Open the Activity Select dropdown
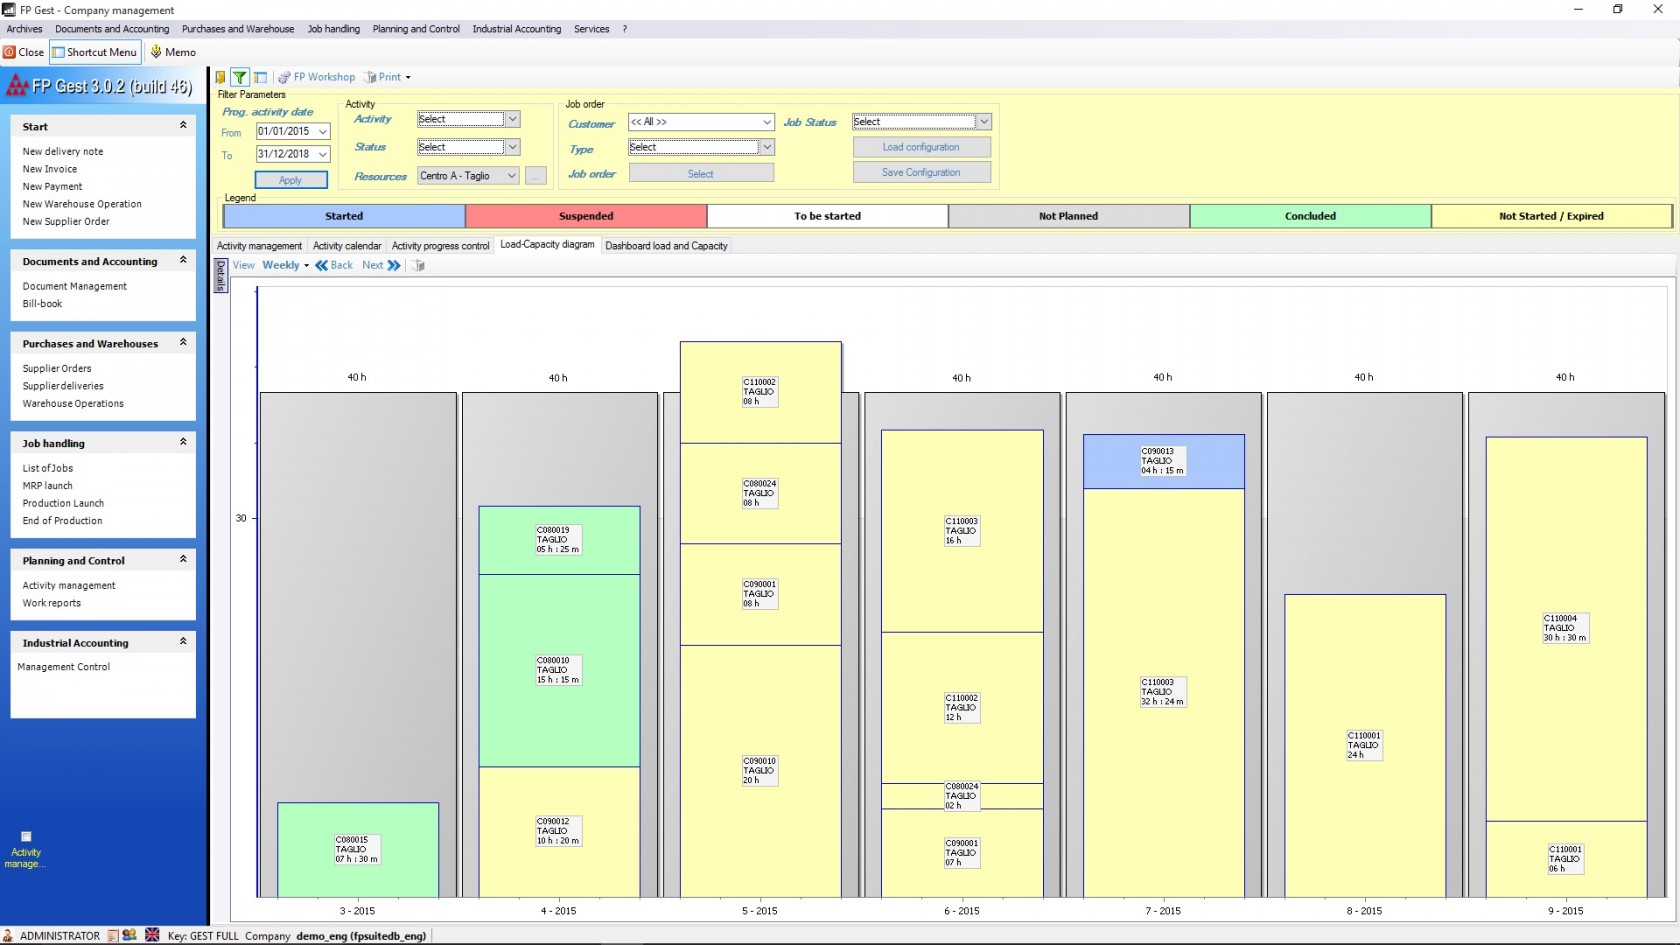This screenshot has width=1680, height=945. 512,119
